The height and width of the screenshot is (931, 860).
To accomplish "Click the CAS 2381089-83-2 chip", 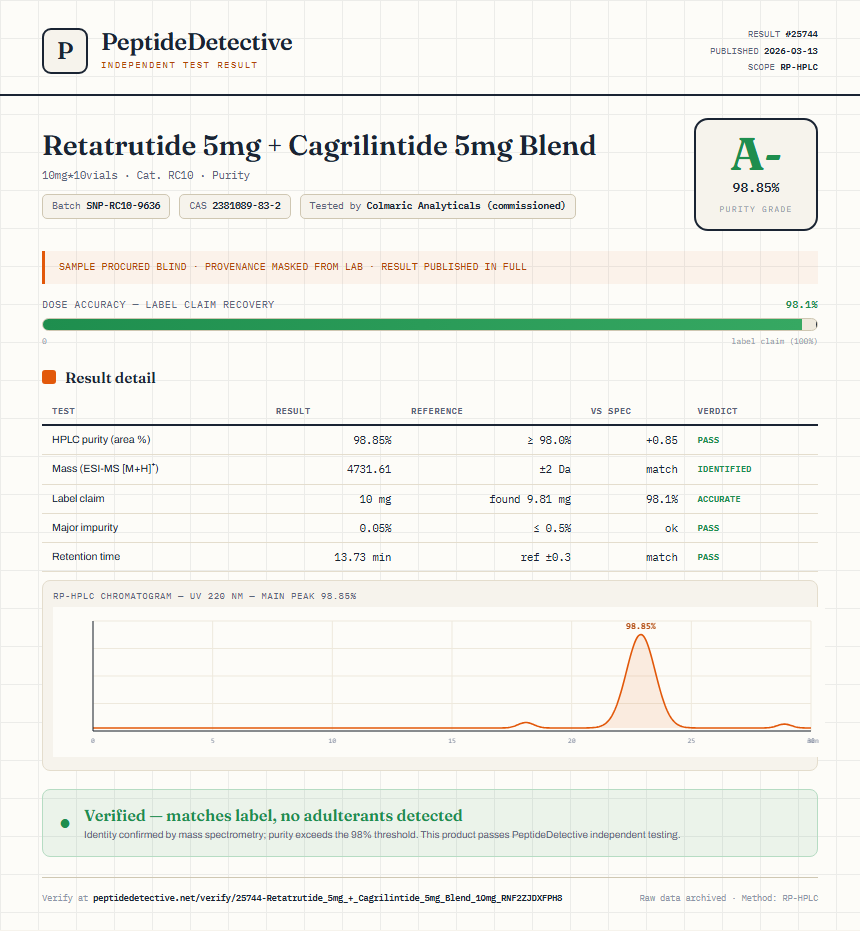I will 235,206.
